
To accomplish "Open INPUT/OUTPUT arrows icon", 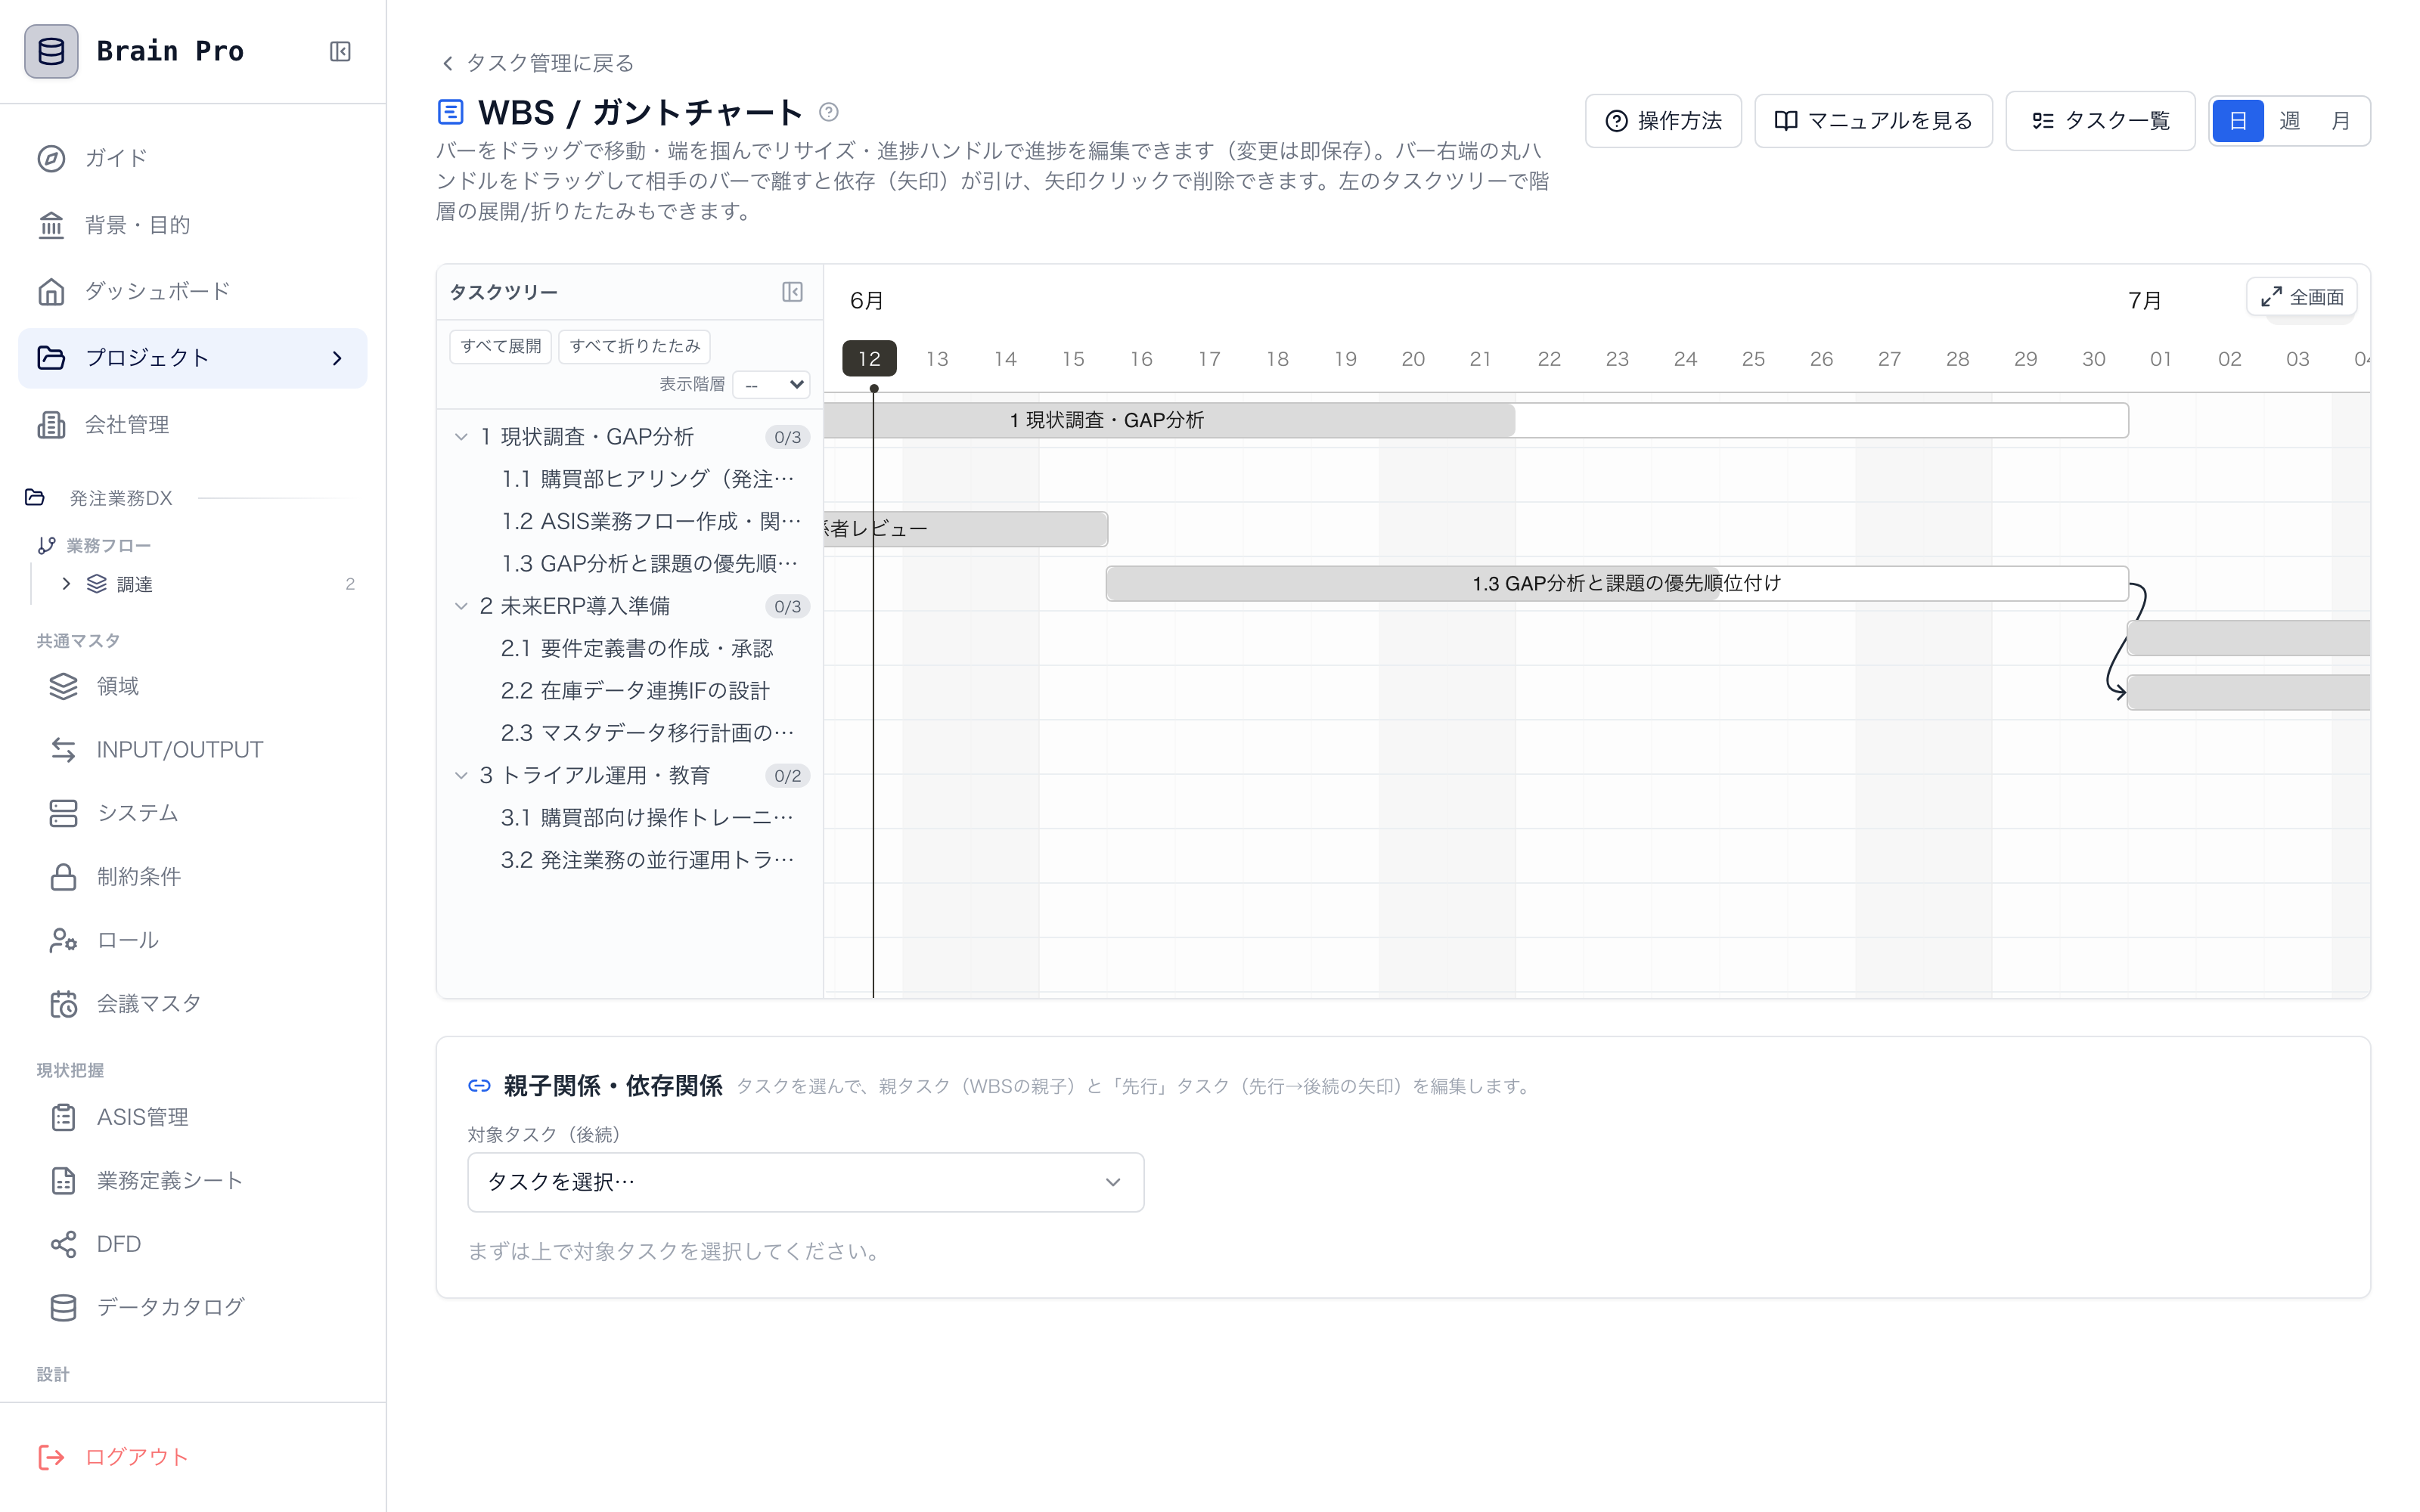I will click(x=63, y=750).
